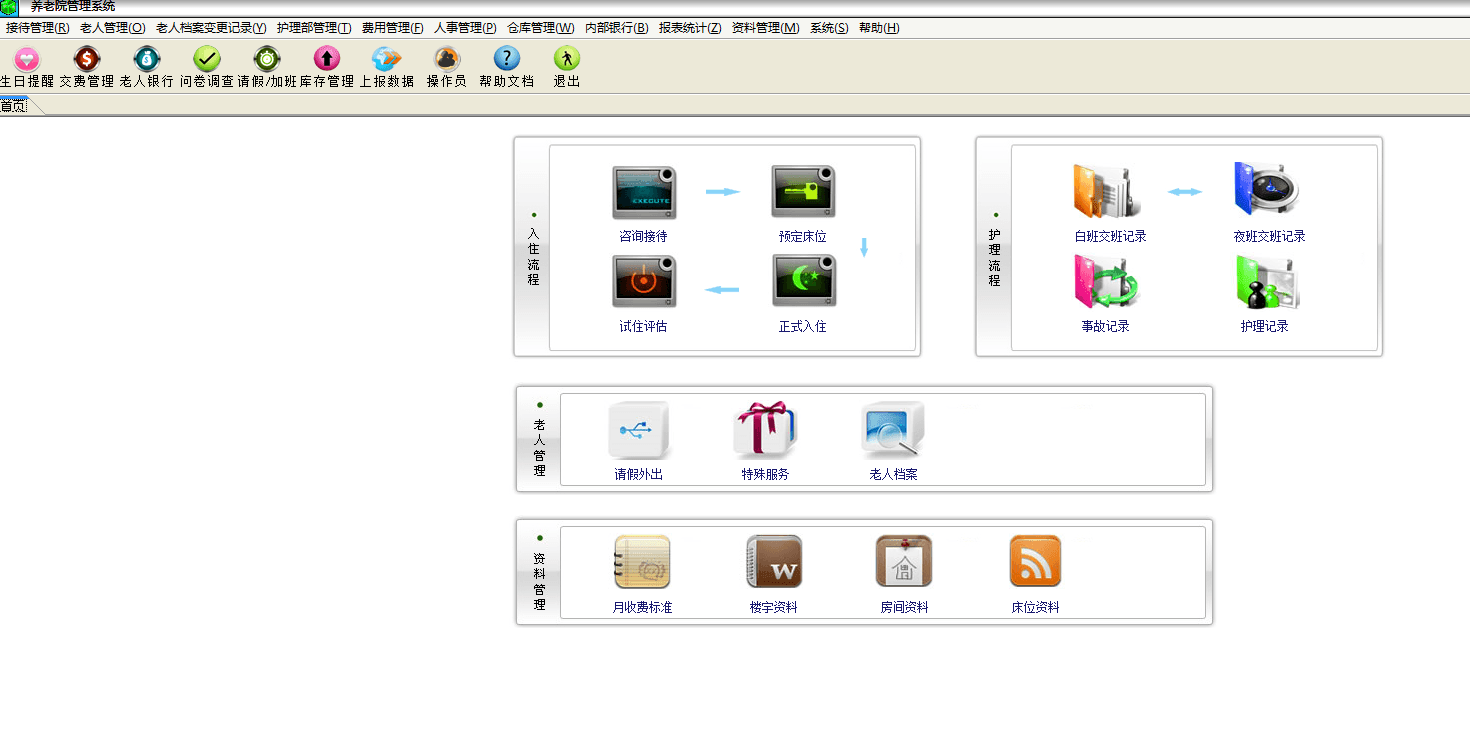Click the 交费管理 payment toolbar icon
This screenshot has height=749, width=1470.
tap(87, 58)
